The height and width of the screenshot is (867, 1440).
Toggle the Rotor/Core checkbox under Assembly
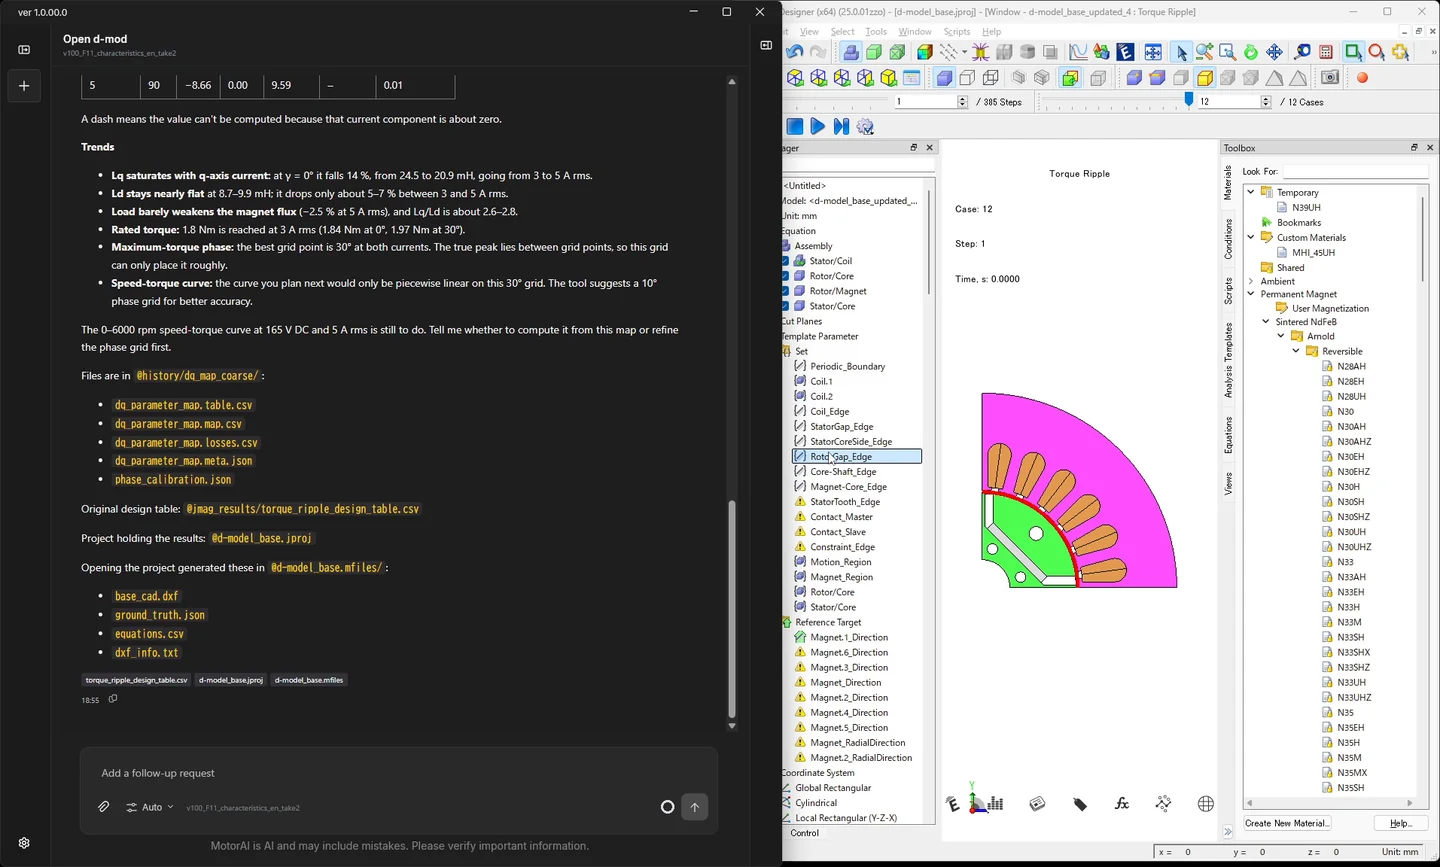(786, 276)
